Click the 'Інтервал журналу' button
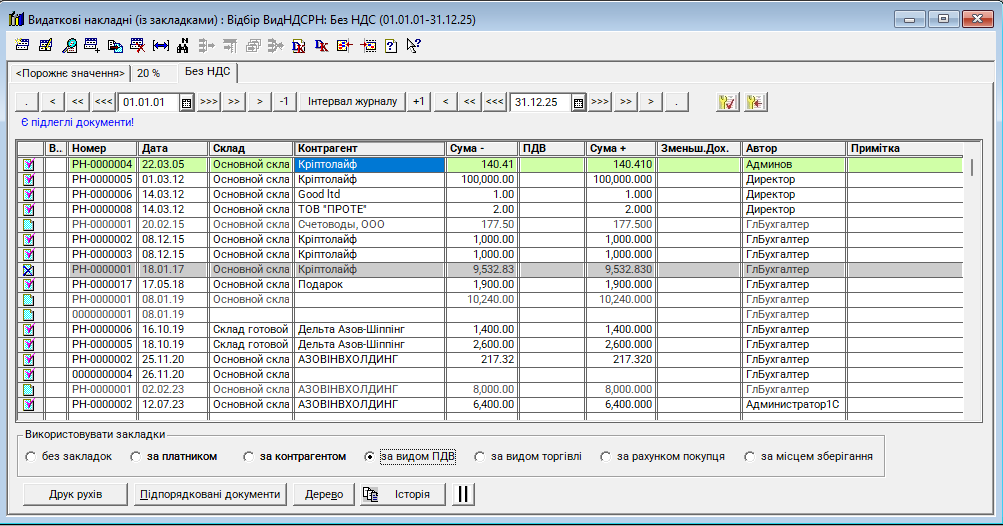The height and width of the screenshot is (526, 1003). (x=352, y=102)
